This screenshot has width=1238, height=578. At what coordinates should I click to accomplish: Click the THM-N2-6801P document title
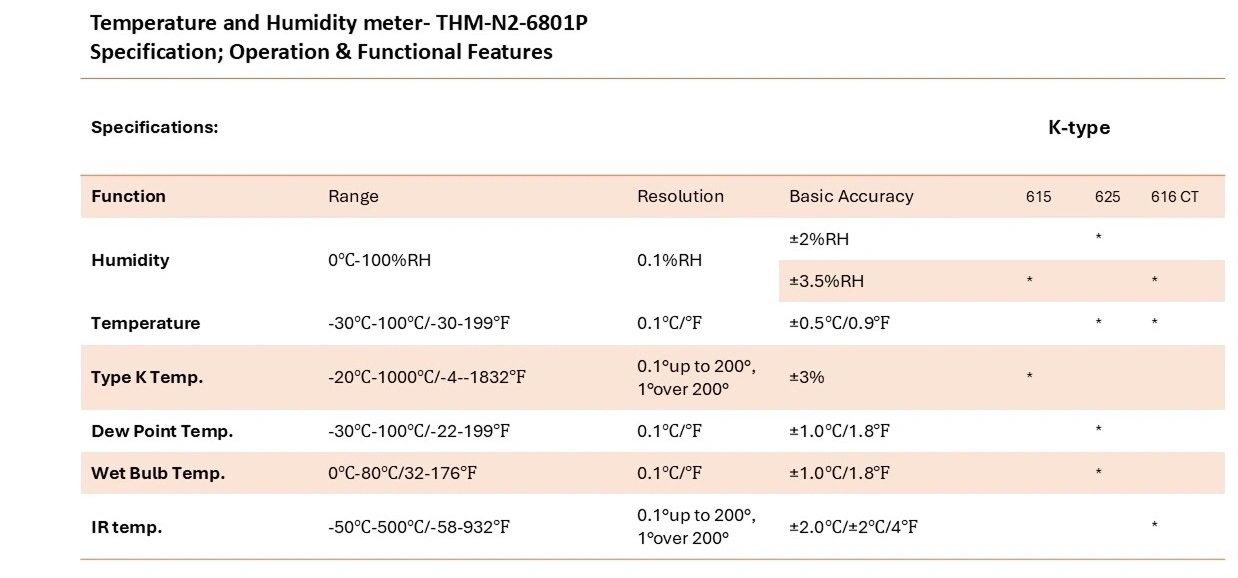(x=338, y=23)
